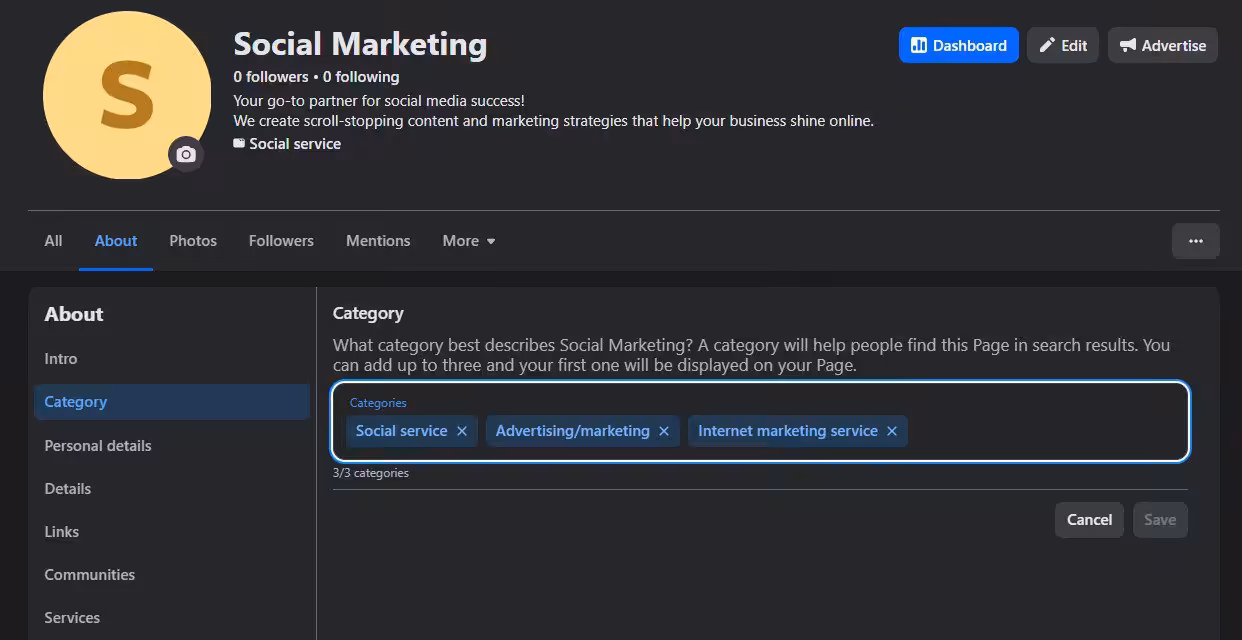Expand the More tab dropdown
1242x640 pixels.
[x=469, y=241]
